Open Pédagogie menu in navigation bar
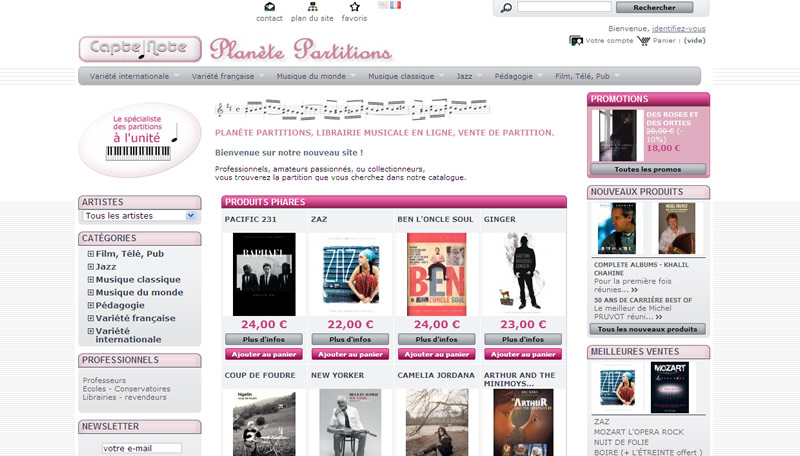This screenshot has height=456, width=800. [513, 76]
